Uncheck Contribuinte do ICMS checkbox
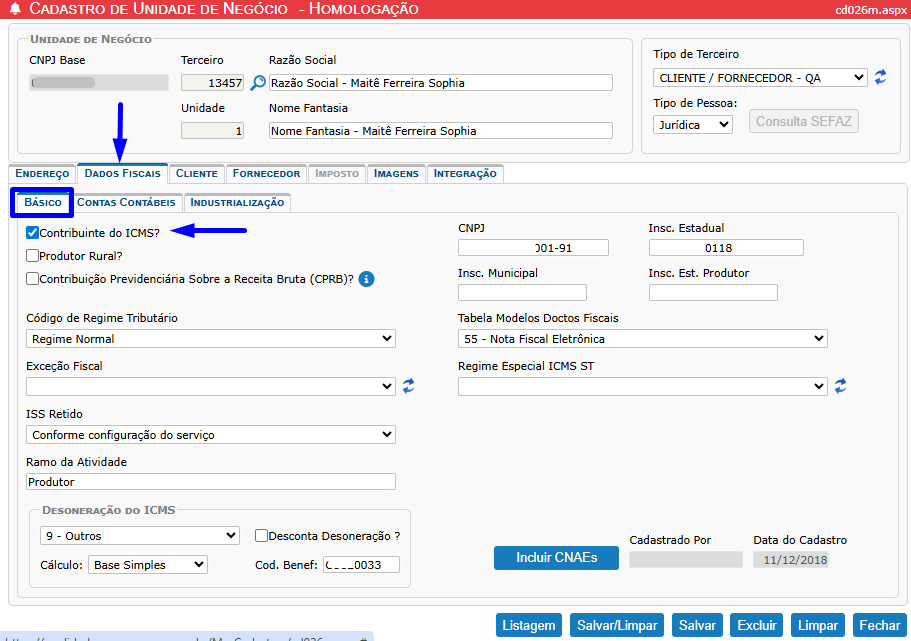This screenshot has height=641, width=911. (33, 232)
